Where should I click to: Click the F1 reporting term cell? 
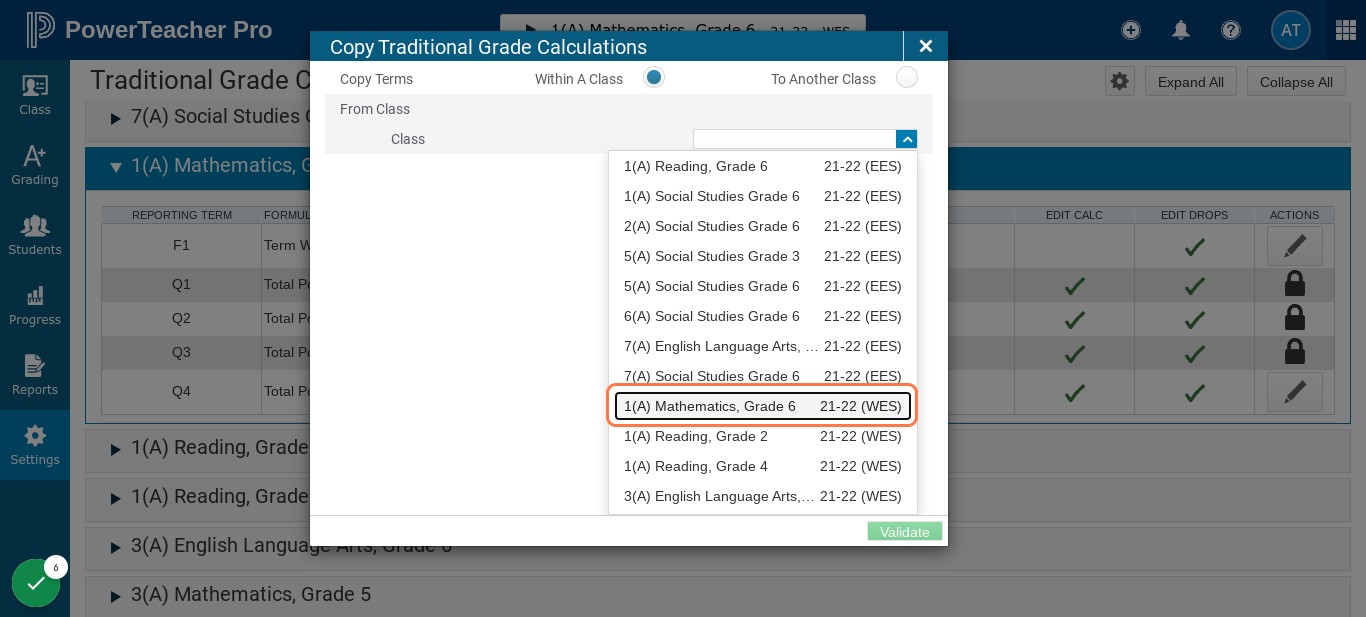(x=181, y=245)
